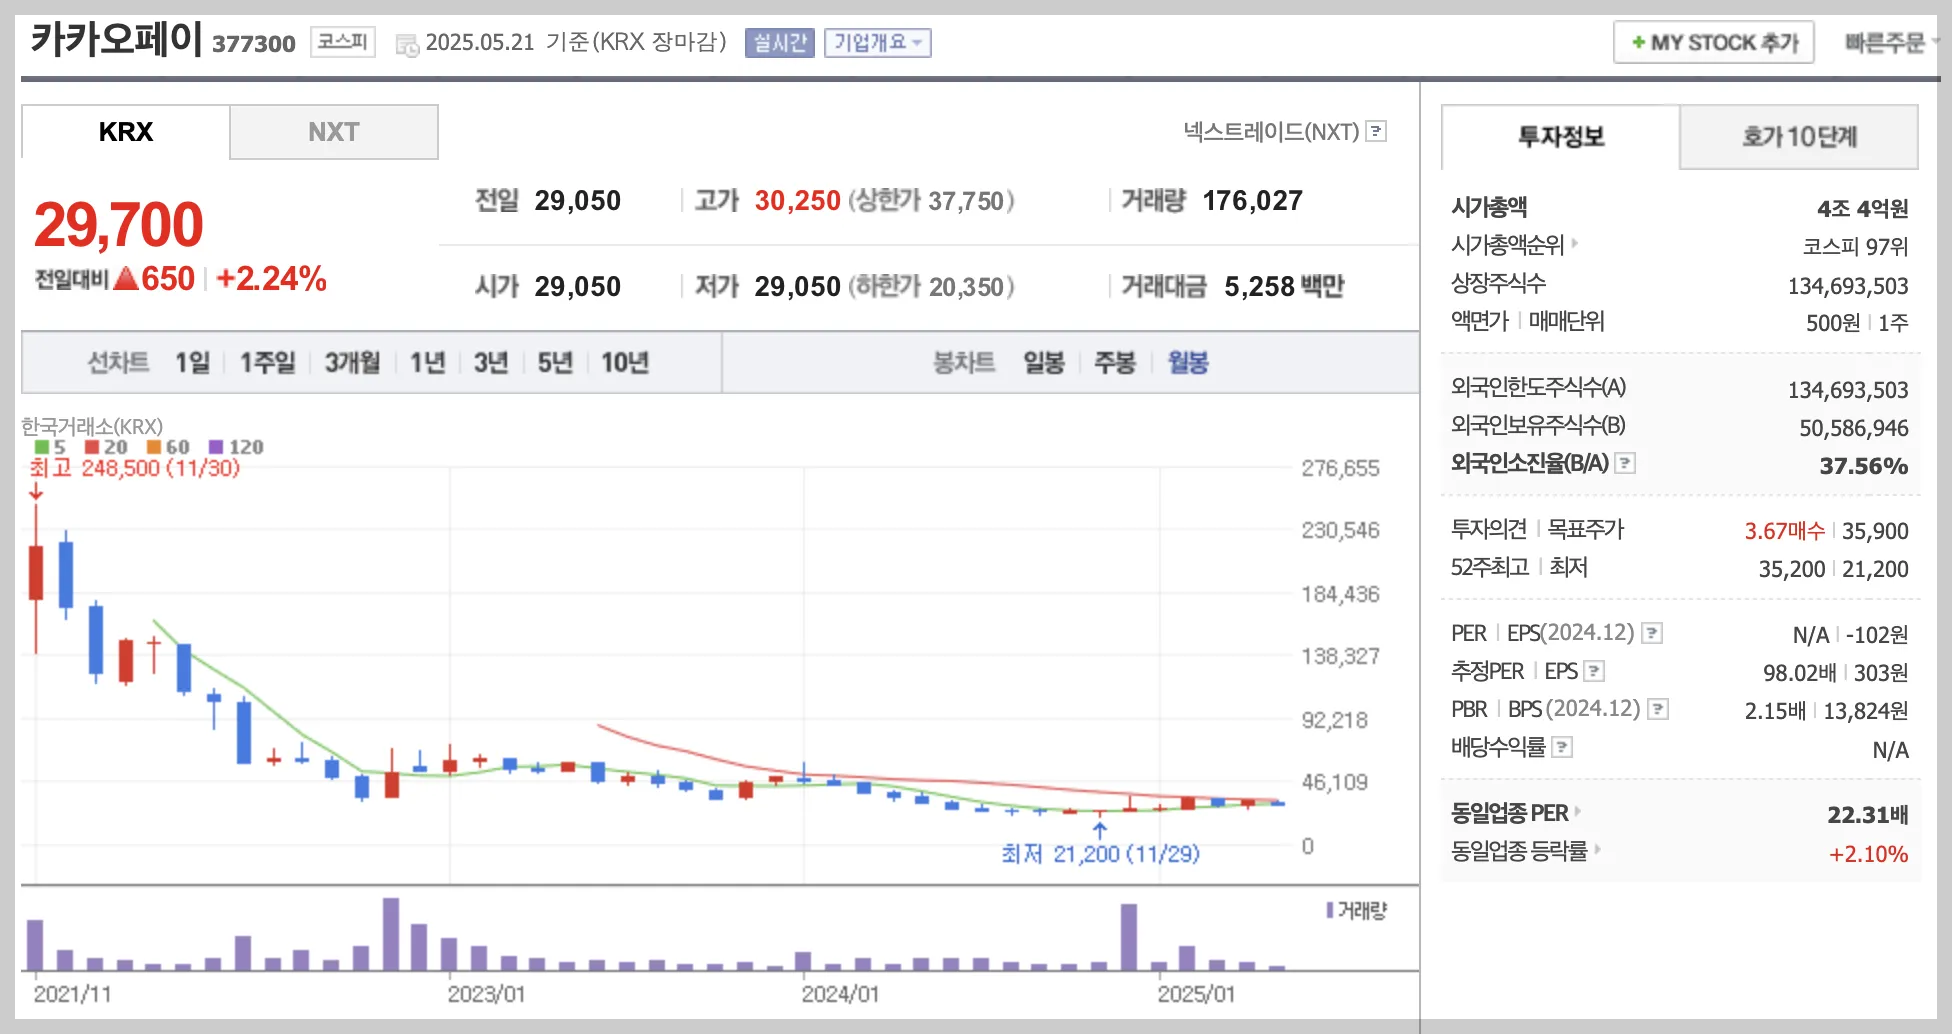The width and height of the screenshot is (1952, 1034).
Task: Click the 시가총액 value 4조 4억원
Action: coord(1863,208)
